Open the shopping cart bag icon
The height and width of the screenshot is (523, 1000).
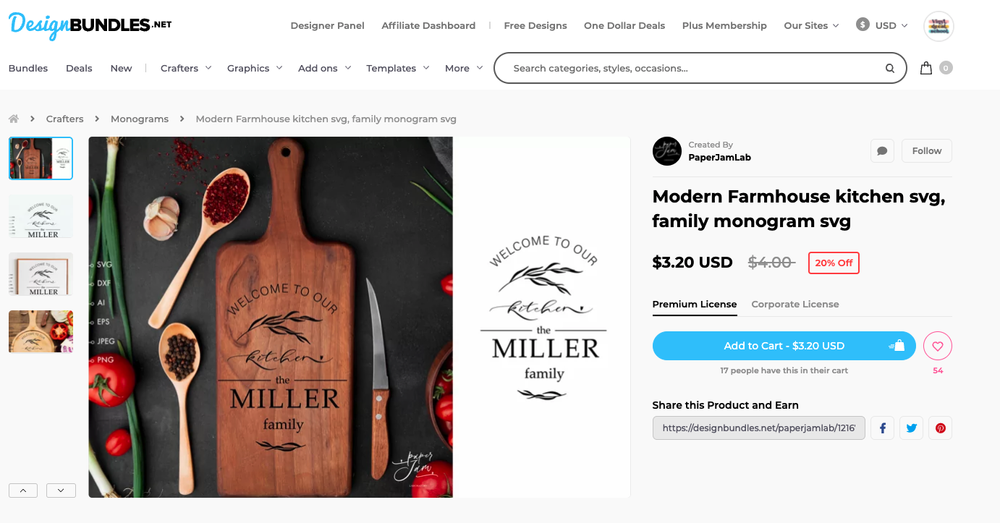pyautogui.click(x=926, y=68)
